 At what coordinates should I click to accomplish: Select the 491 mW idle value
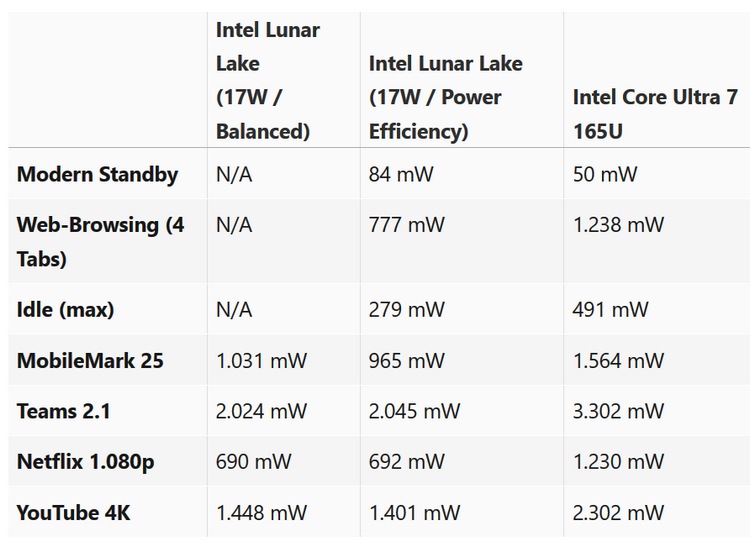[x=611, y=310]
